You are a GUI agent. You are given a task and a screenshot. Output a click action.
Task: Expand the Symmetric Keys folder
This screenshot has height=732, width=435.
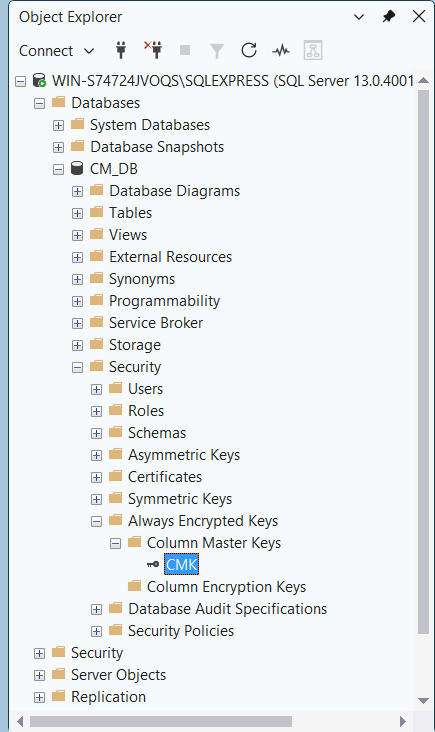click(96, 500)
